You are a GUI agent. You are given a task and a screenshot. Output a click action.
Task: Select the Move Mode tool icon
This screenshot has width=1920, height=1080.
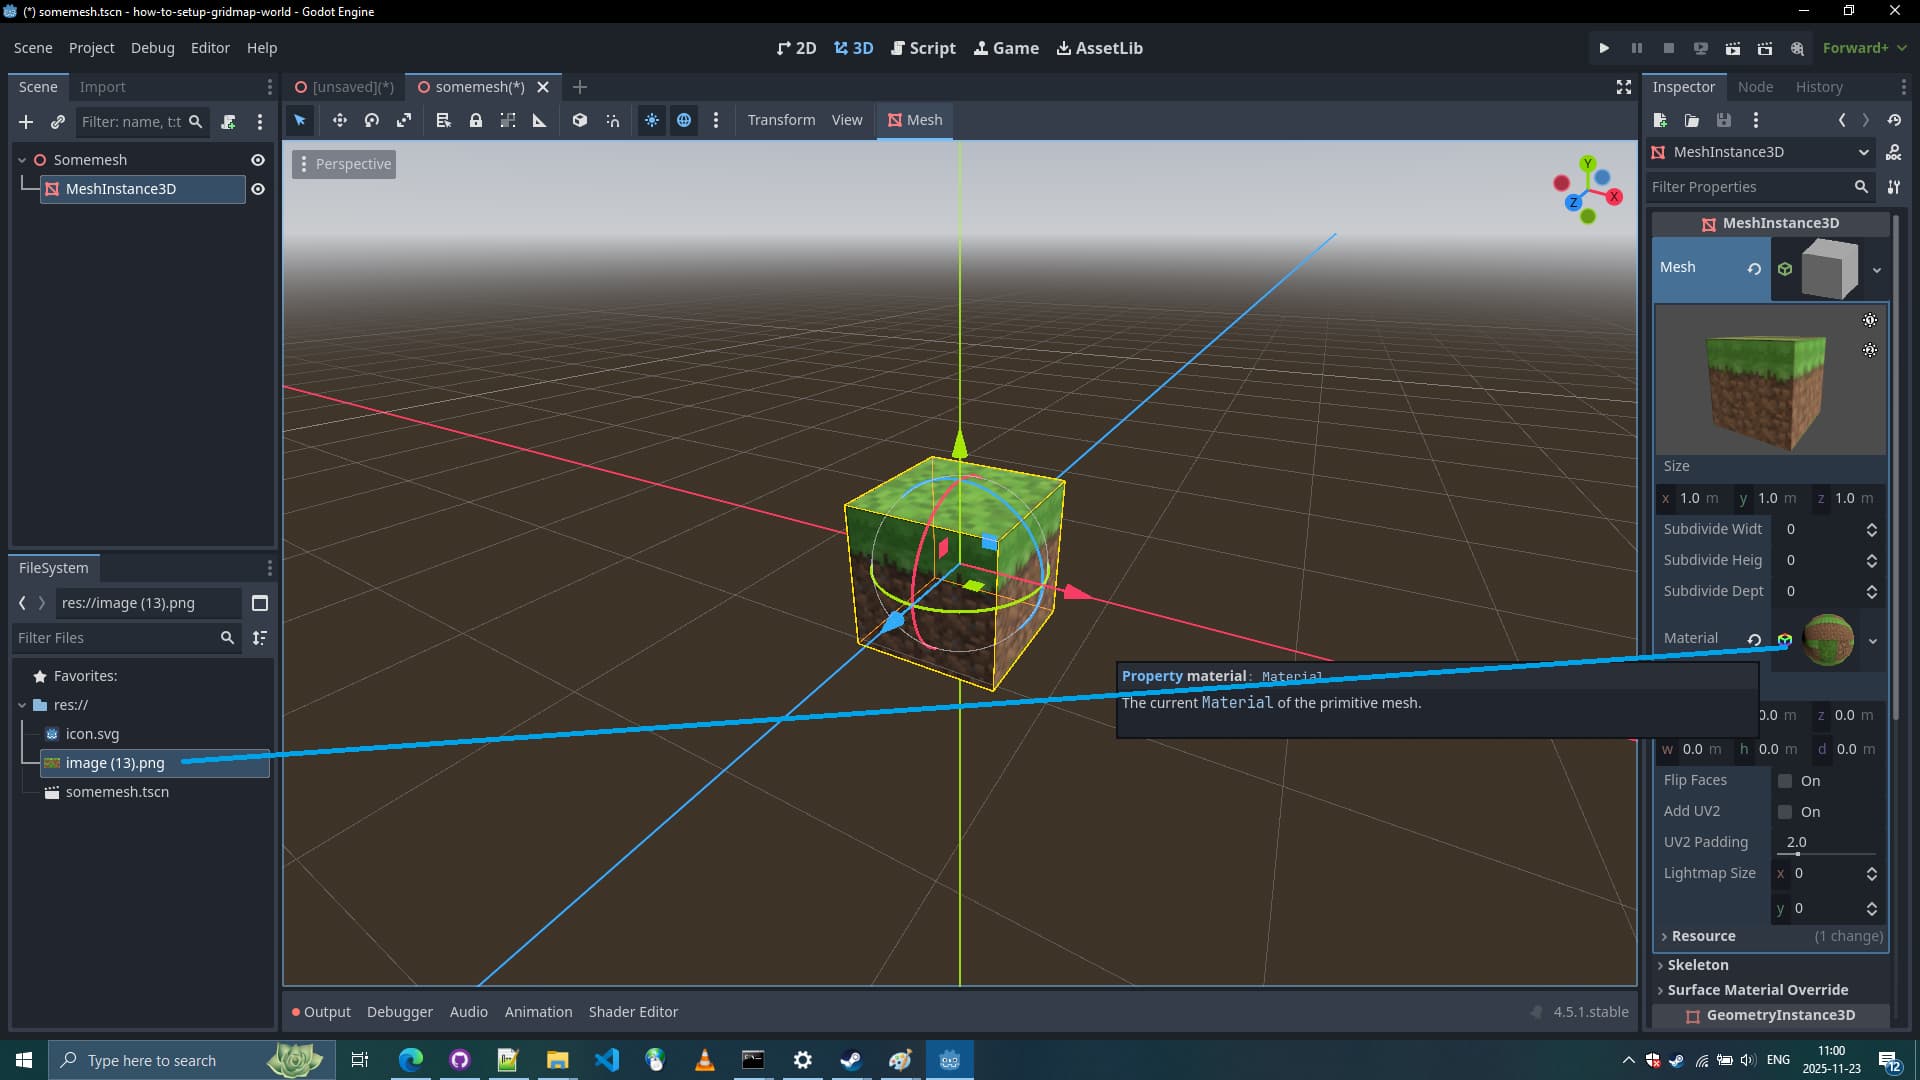click(340, 120)
